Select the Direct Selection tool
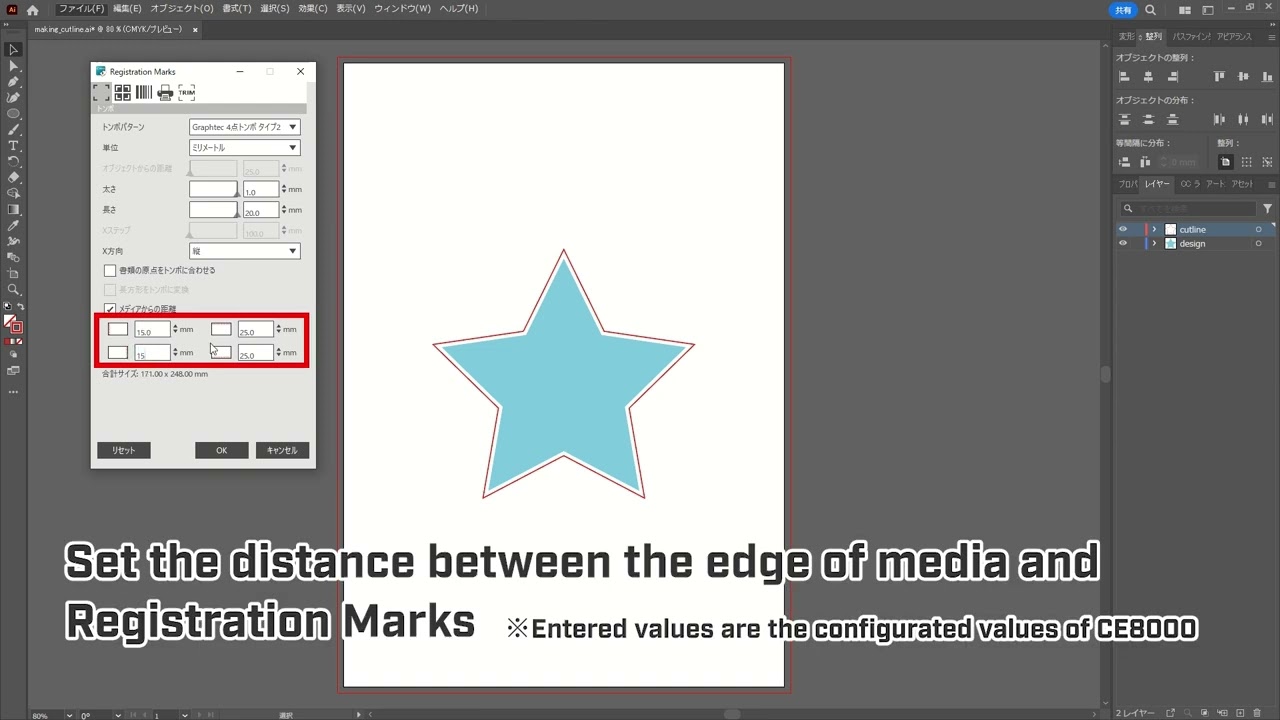Viewport: 1280px width, 720px height. pos(13,65)
